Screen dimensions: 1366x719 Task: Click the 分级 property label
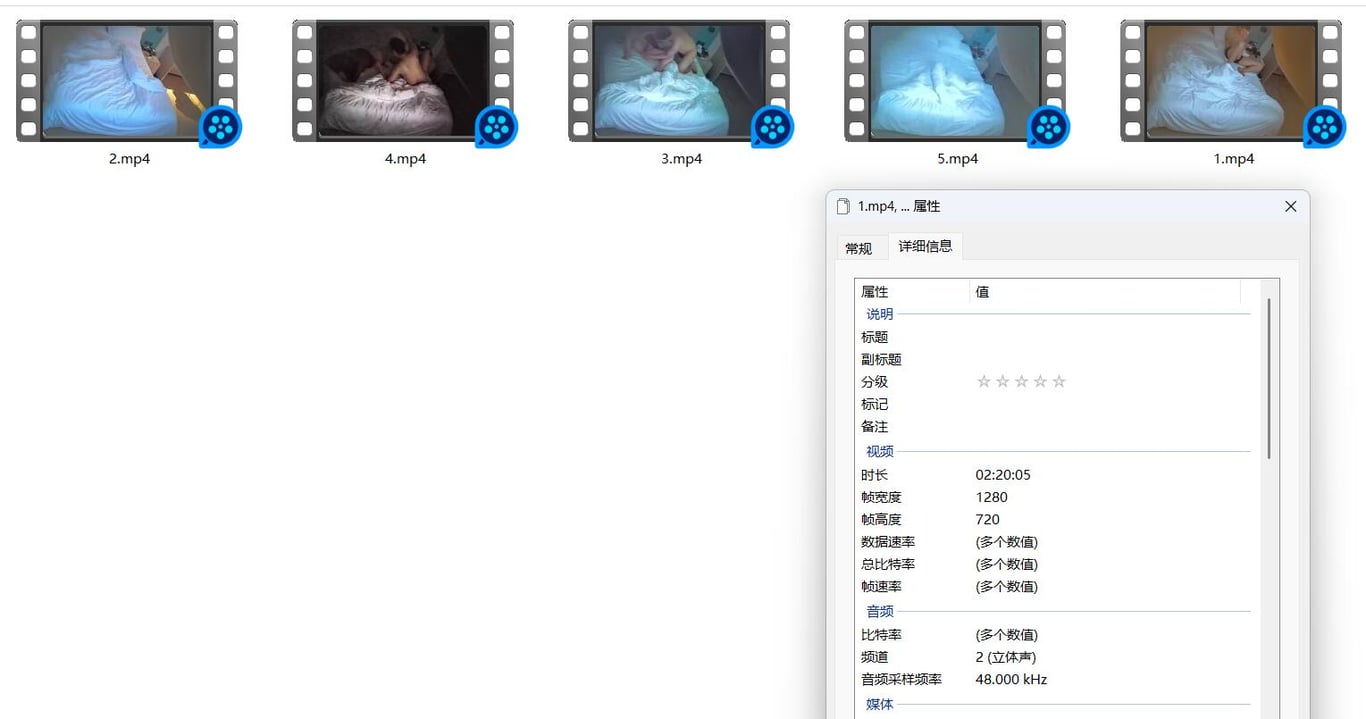[874, 382]
